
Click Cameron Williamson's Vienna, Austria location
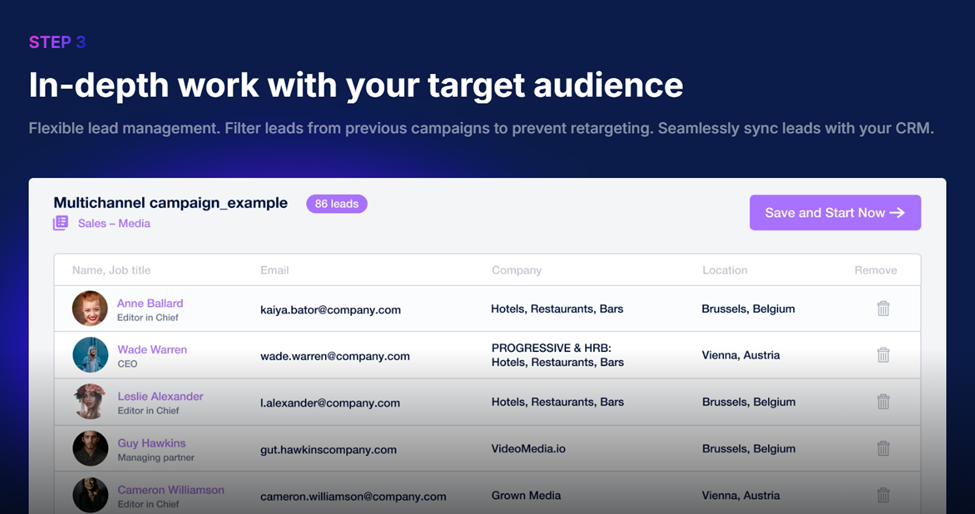tap(741, 495)
